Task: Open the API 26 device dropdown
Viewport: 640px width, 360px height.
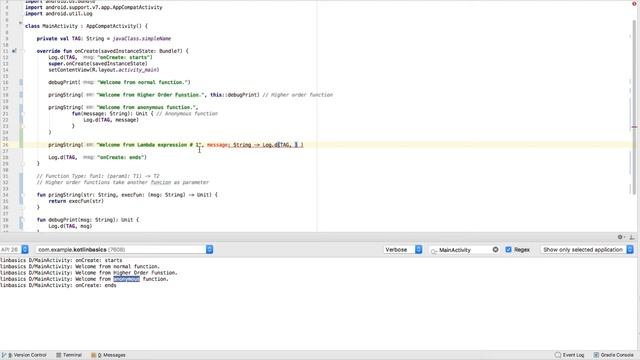Action: (14, 249)
